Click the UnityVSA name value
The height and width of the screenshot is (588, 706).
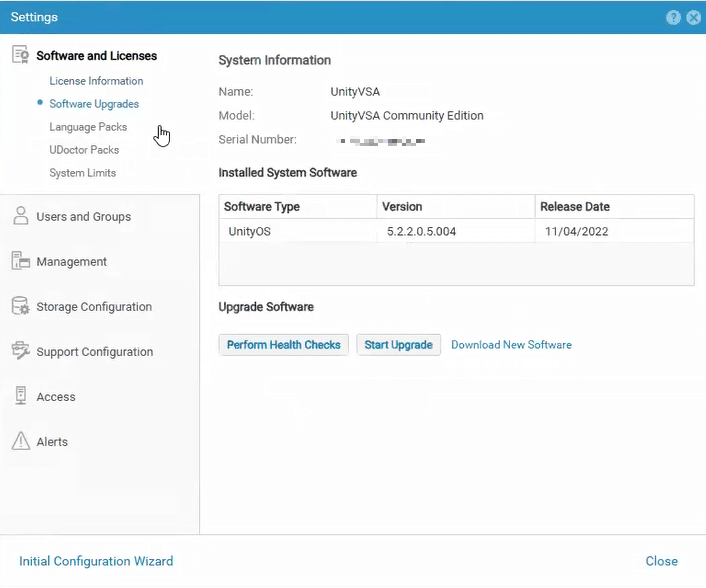355,92
